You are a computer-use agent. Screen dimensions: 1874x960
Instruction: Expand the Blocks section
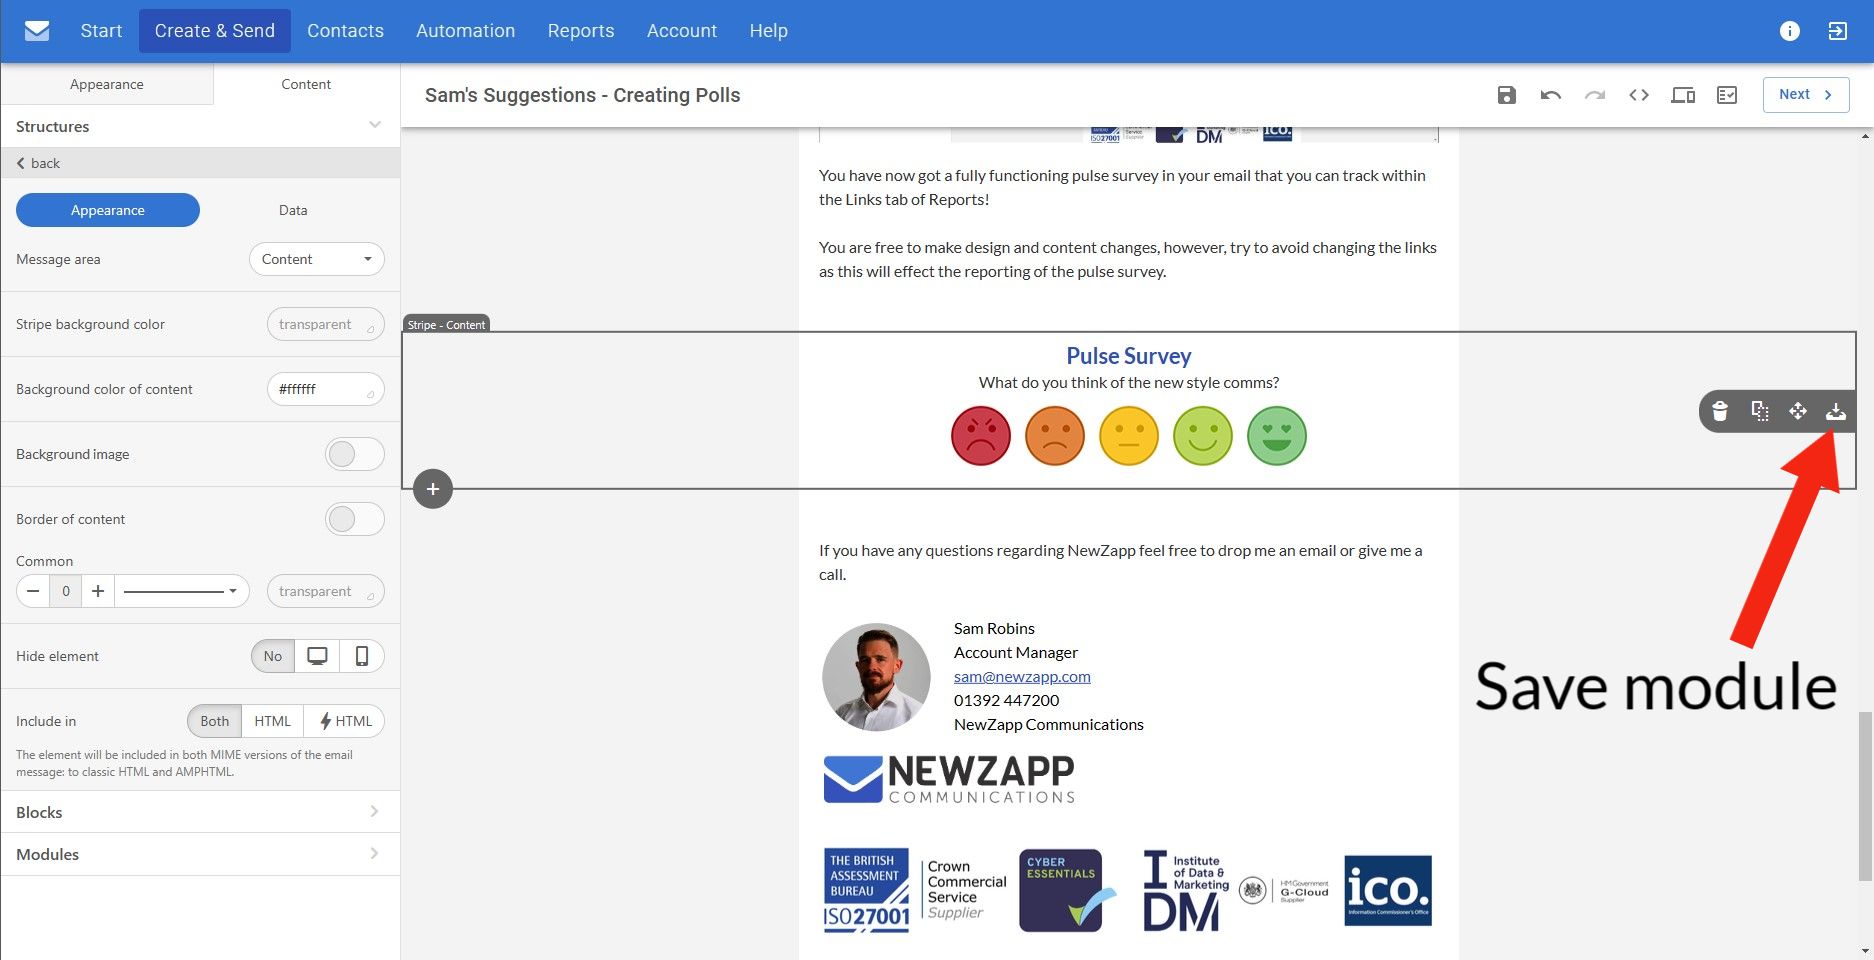(x=200, y=812)
